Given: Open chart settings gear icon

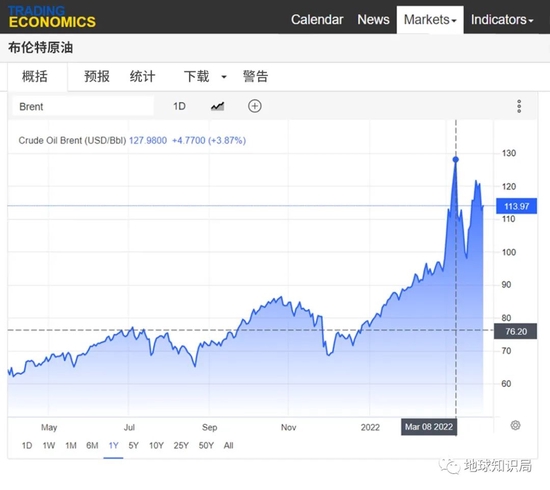Looking at the screenshot, I should coord(515,425).
